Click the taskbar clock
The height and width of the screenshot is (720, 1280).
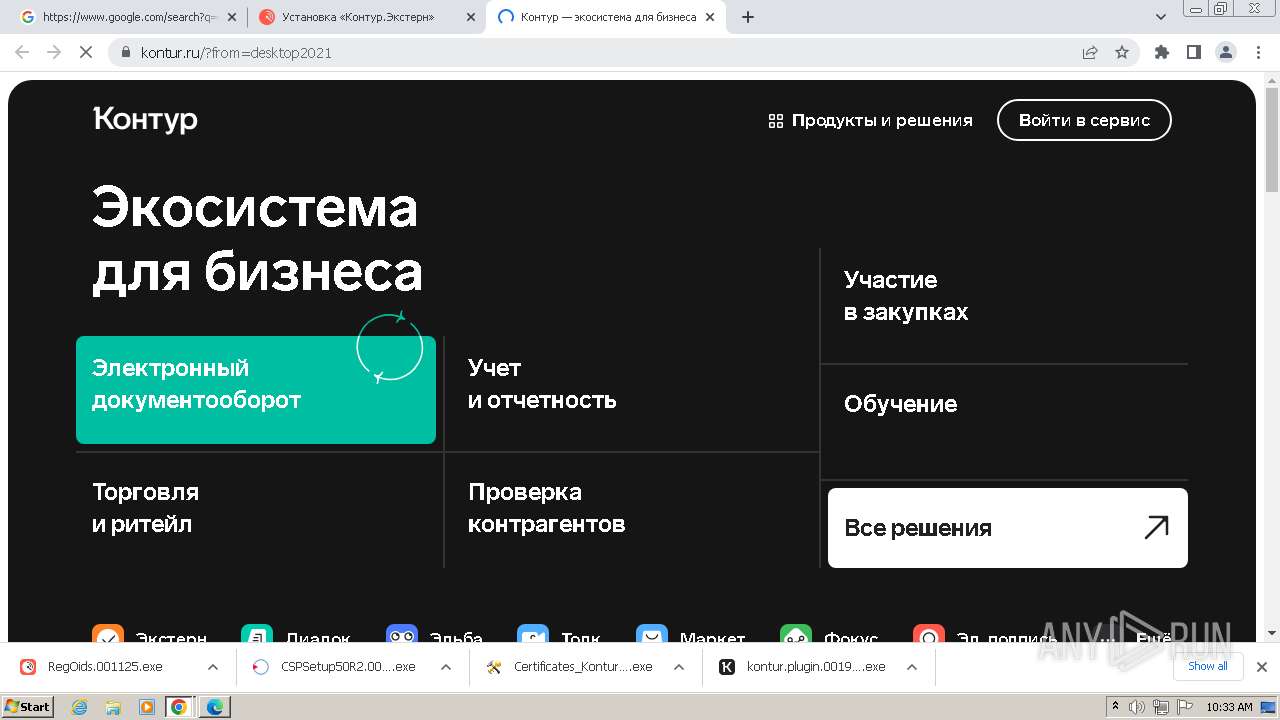[x=1229, y=707]
